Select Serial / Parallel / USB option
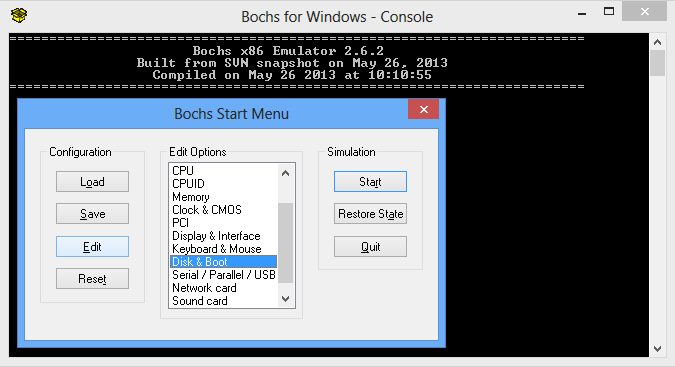675x367 pixels. pos(224,274)
